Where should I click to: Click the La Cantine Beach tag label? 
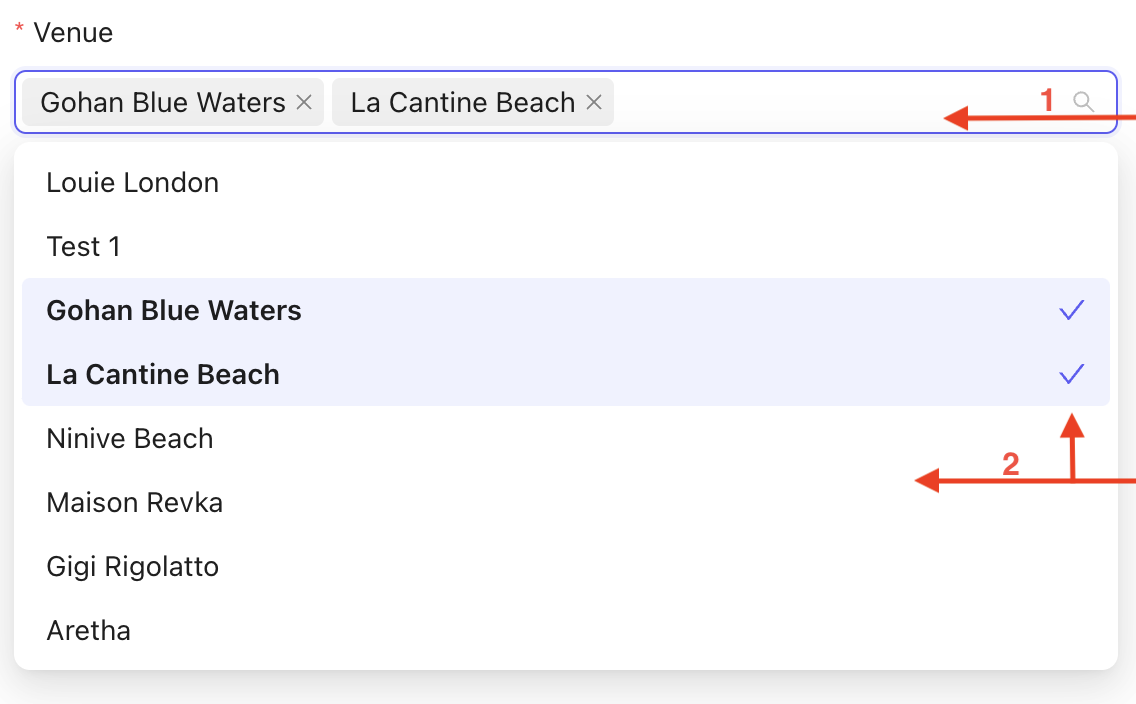click(x=463, y=102)
